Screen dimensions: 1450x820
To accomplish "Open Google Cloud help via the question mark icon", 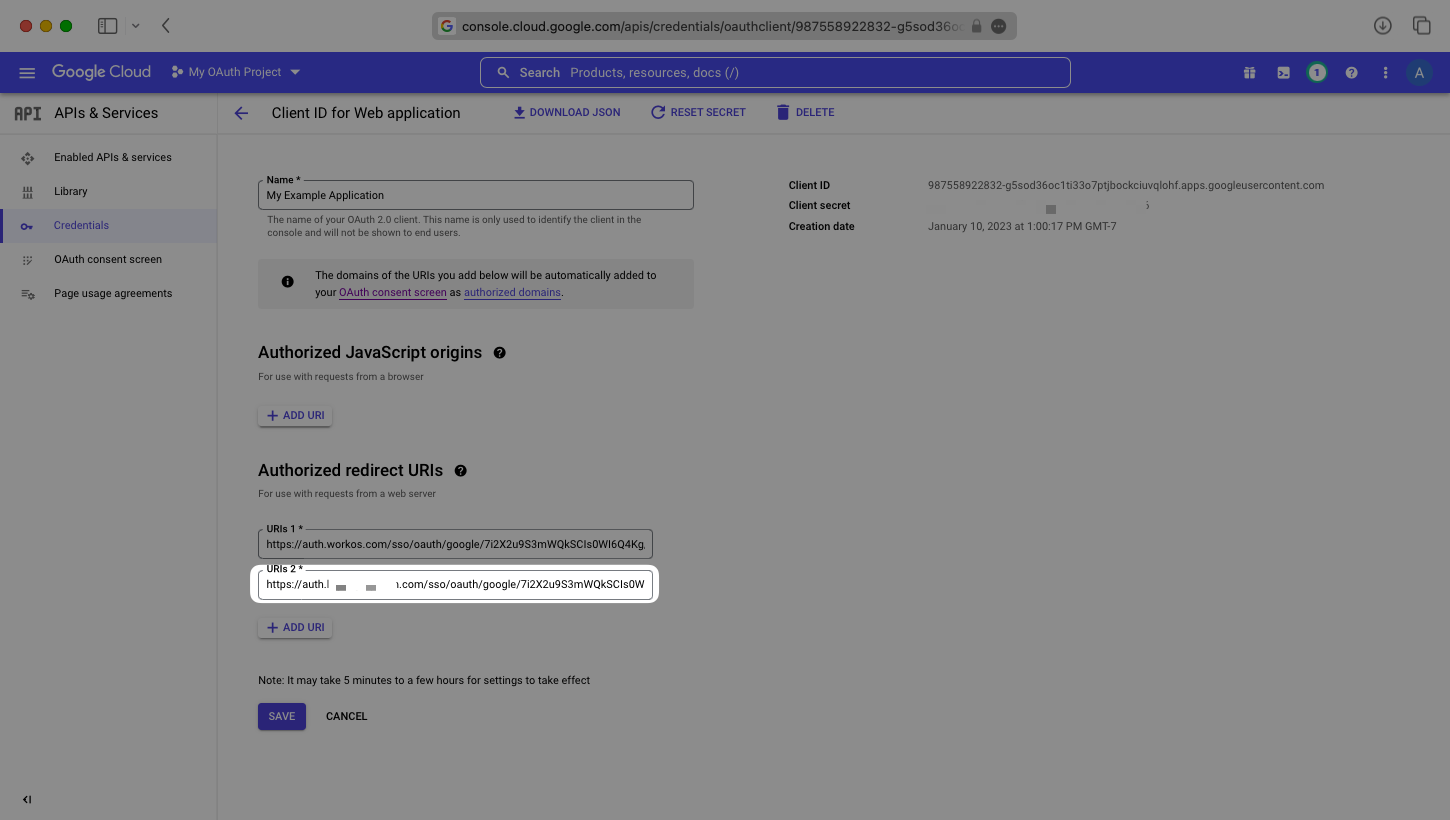I will 1351,71.
